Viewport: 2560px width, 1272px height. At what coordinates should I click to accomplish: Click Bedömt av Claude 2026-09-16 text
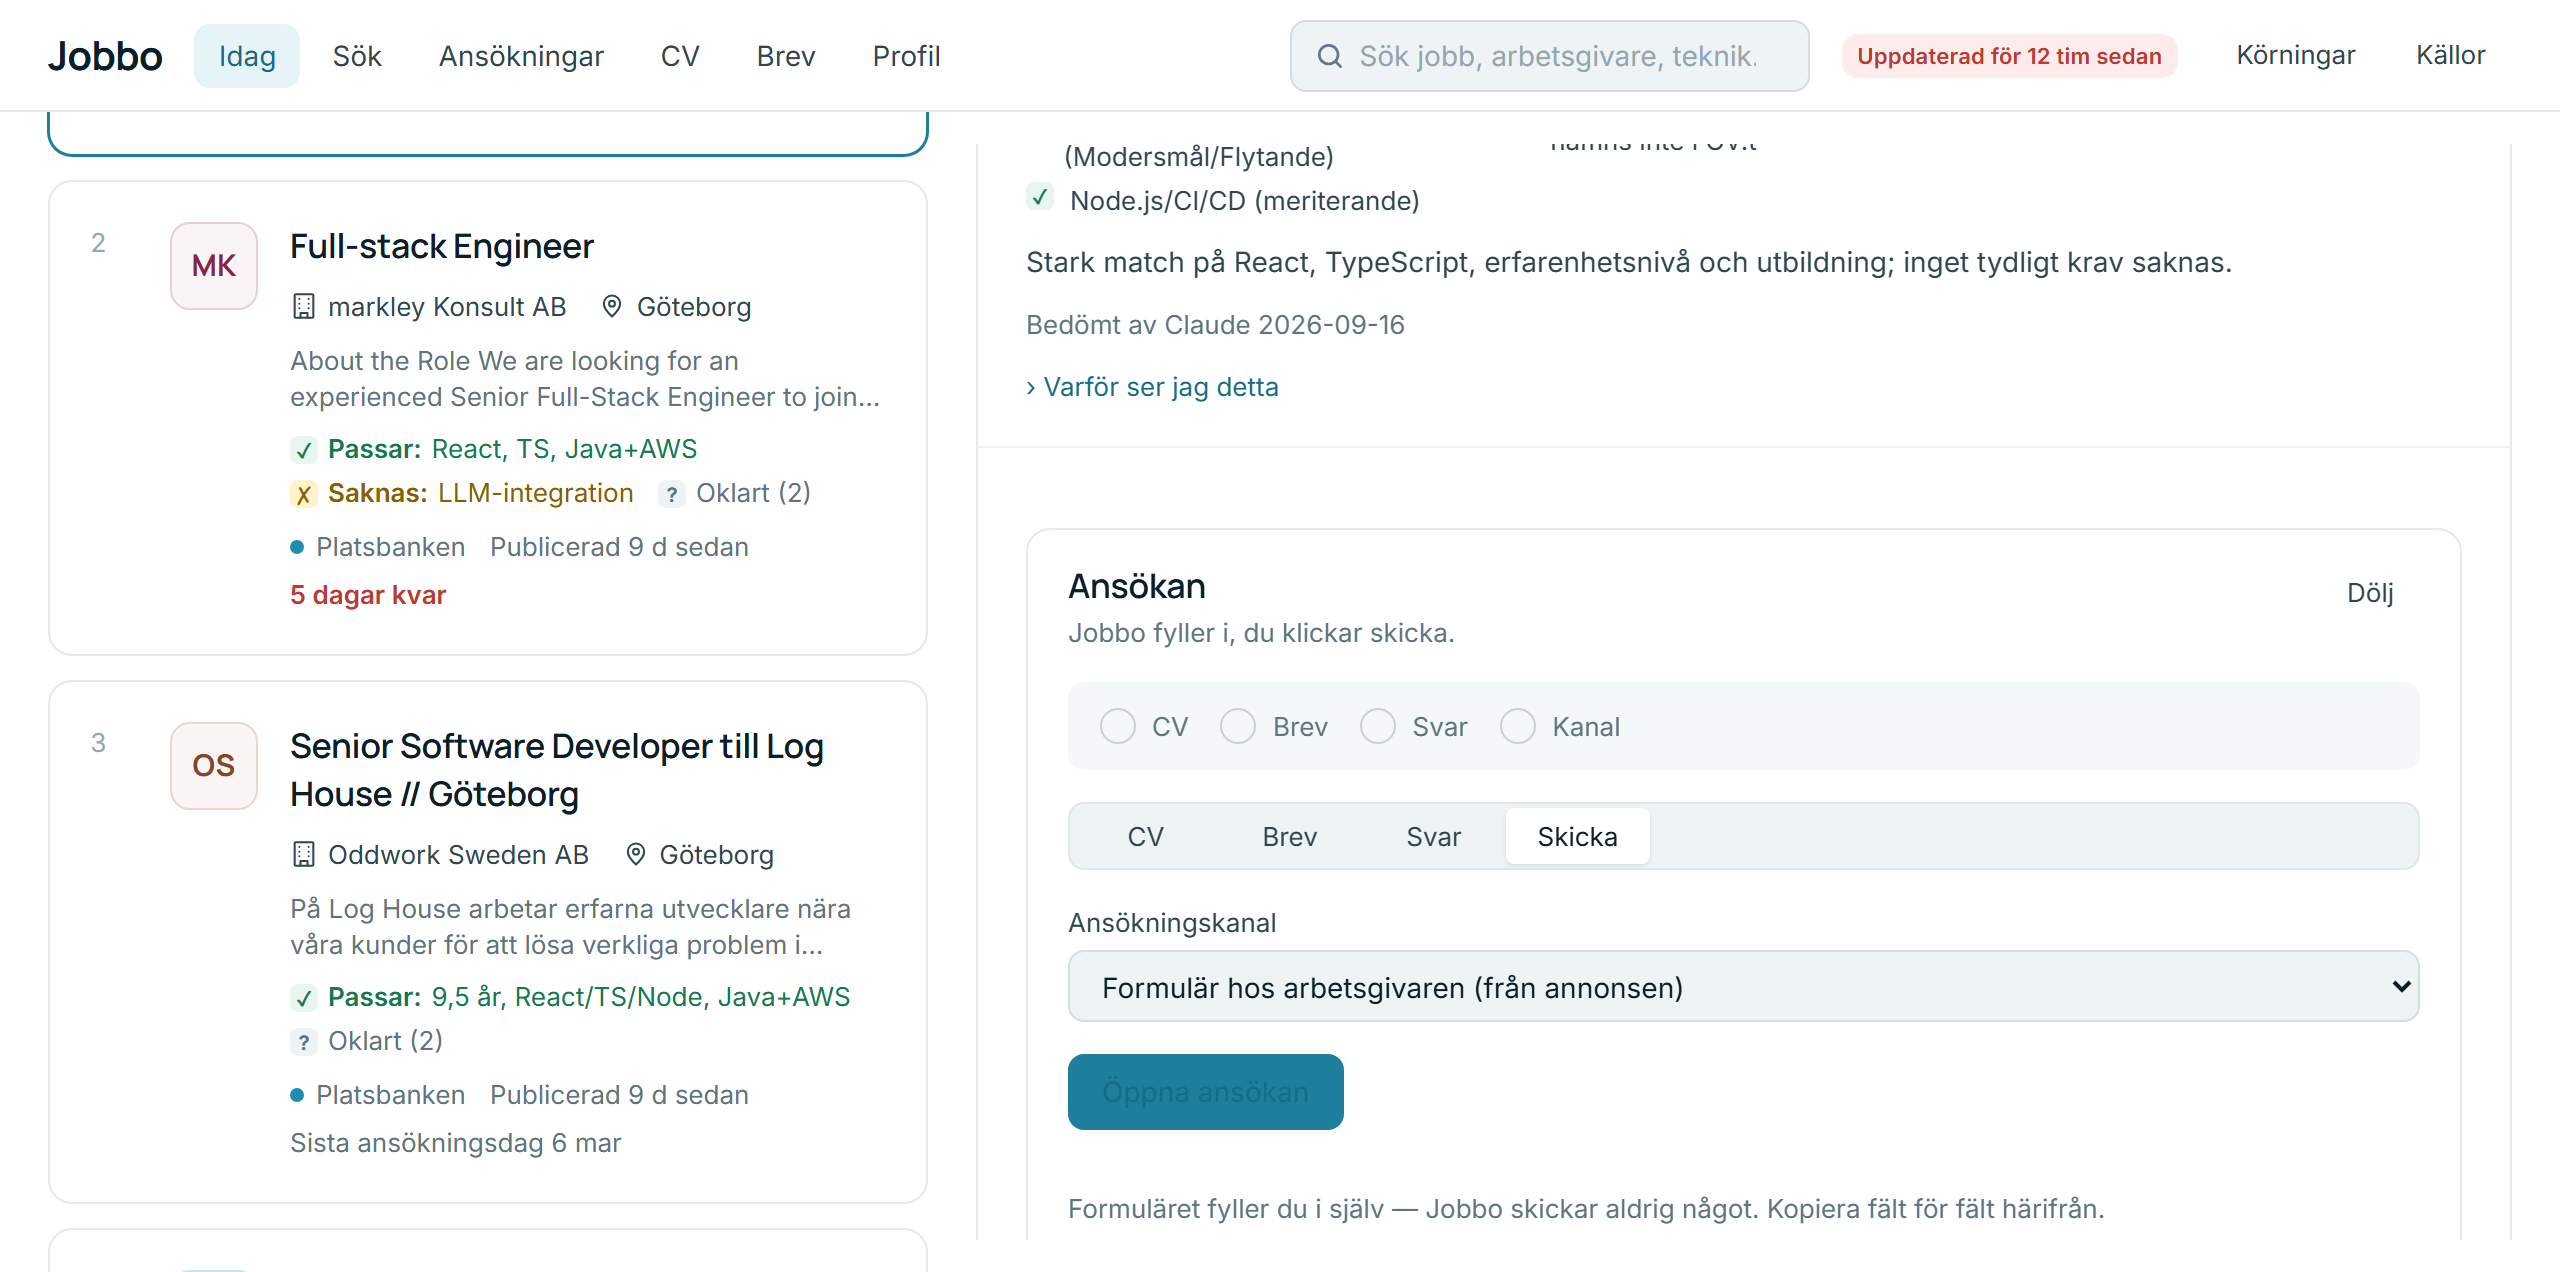[x=1215, y=325]
